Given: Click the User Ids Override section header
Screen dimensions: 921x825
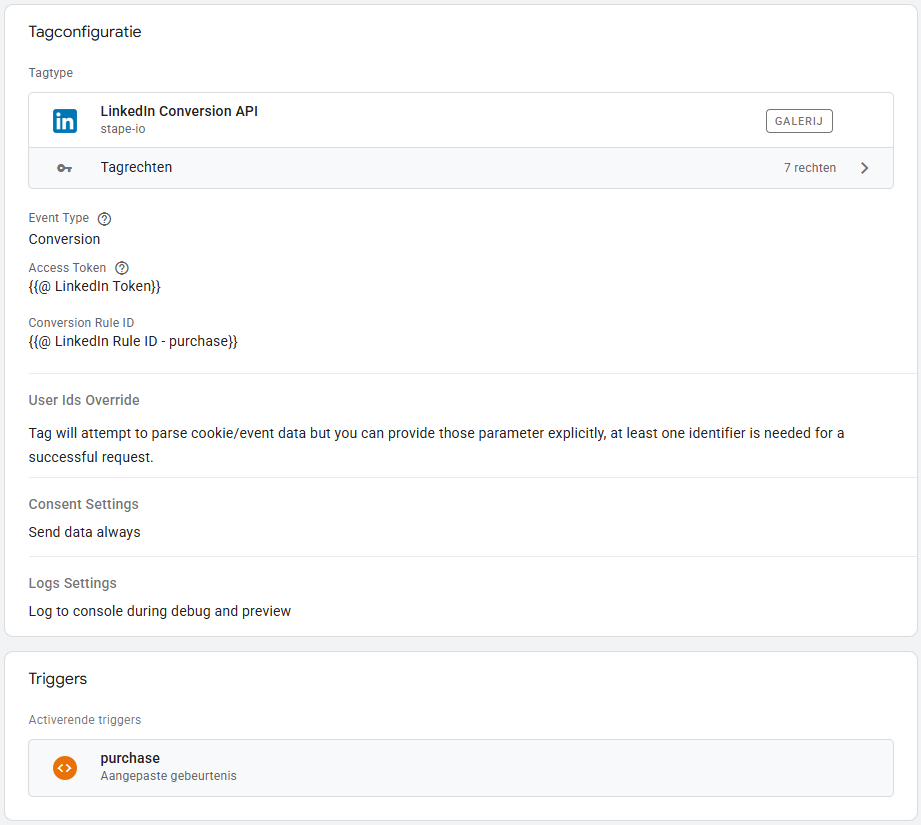Looking at the screenshot, I should pyautogui.click(x=84, y=400).
